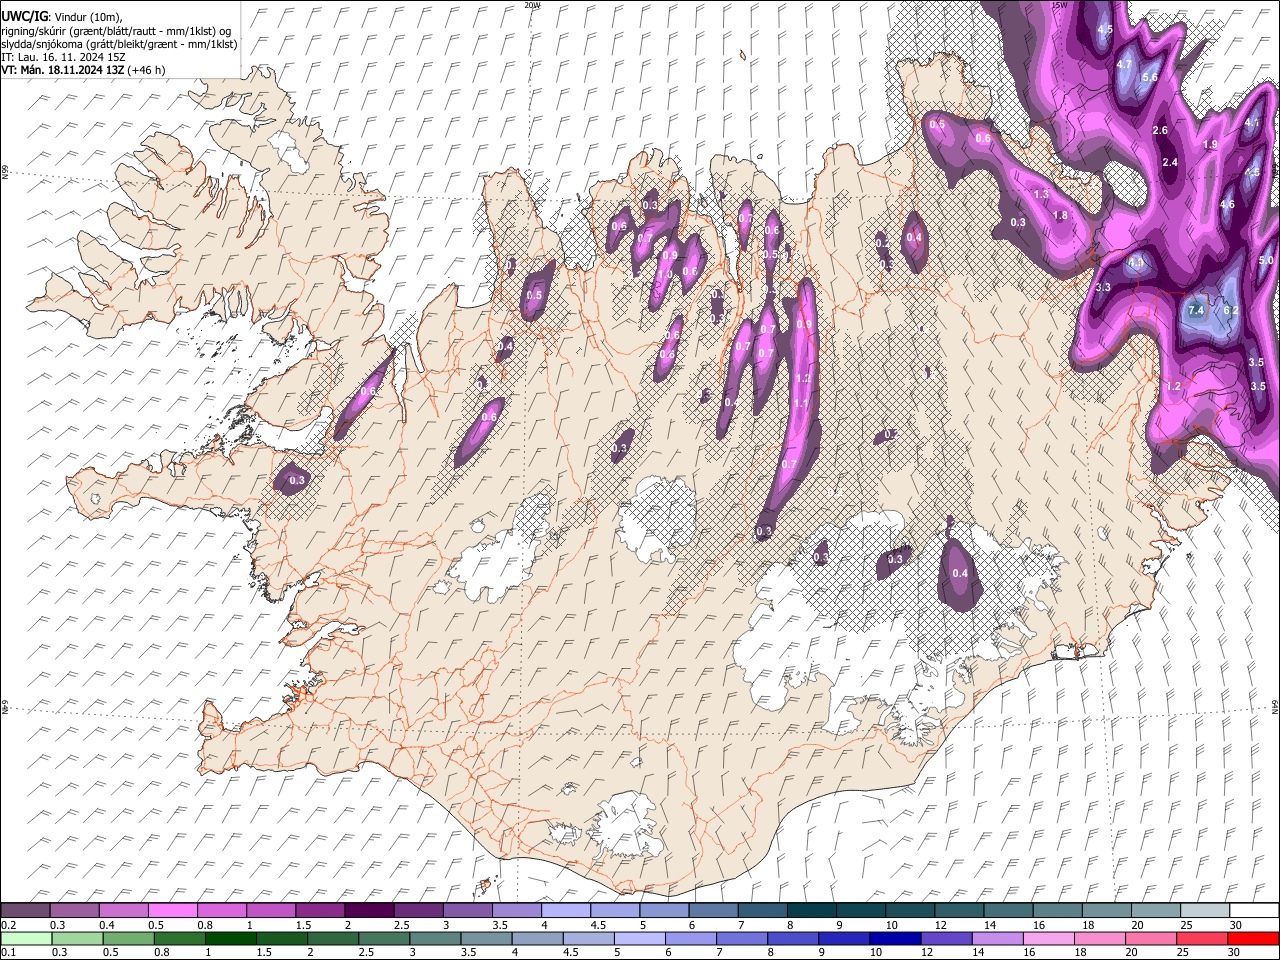Select the '1.3' precipitation value on the map

point(1041,194)
